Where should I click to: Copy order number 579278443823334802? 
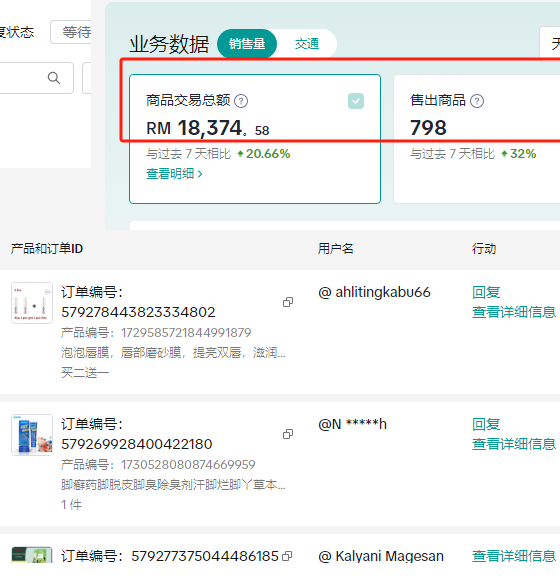point(288,302)
